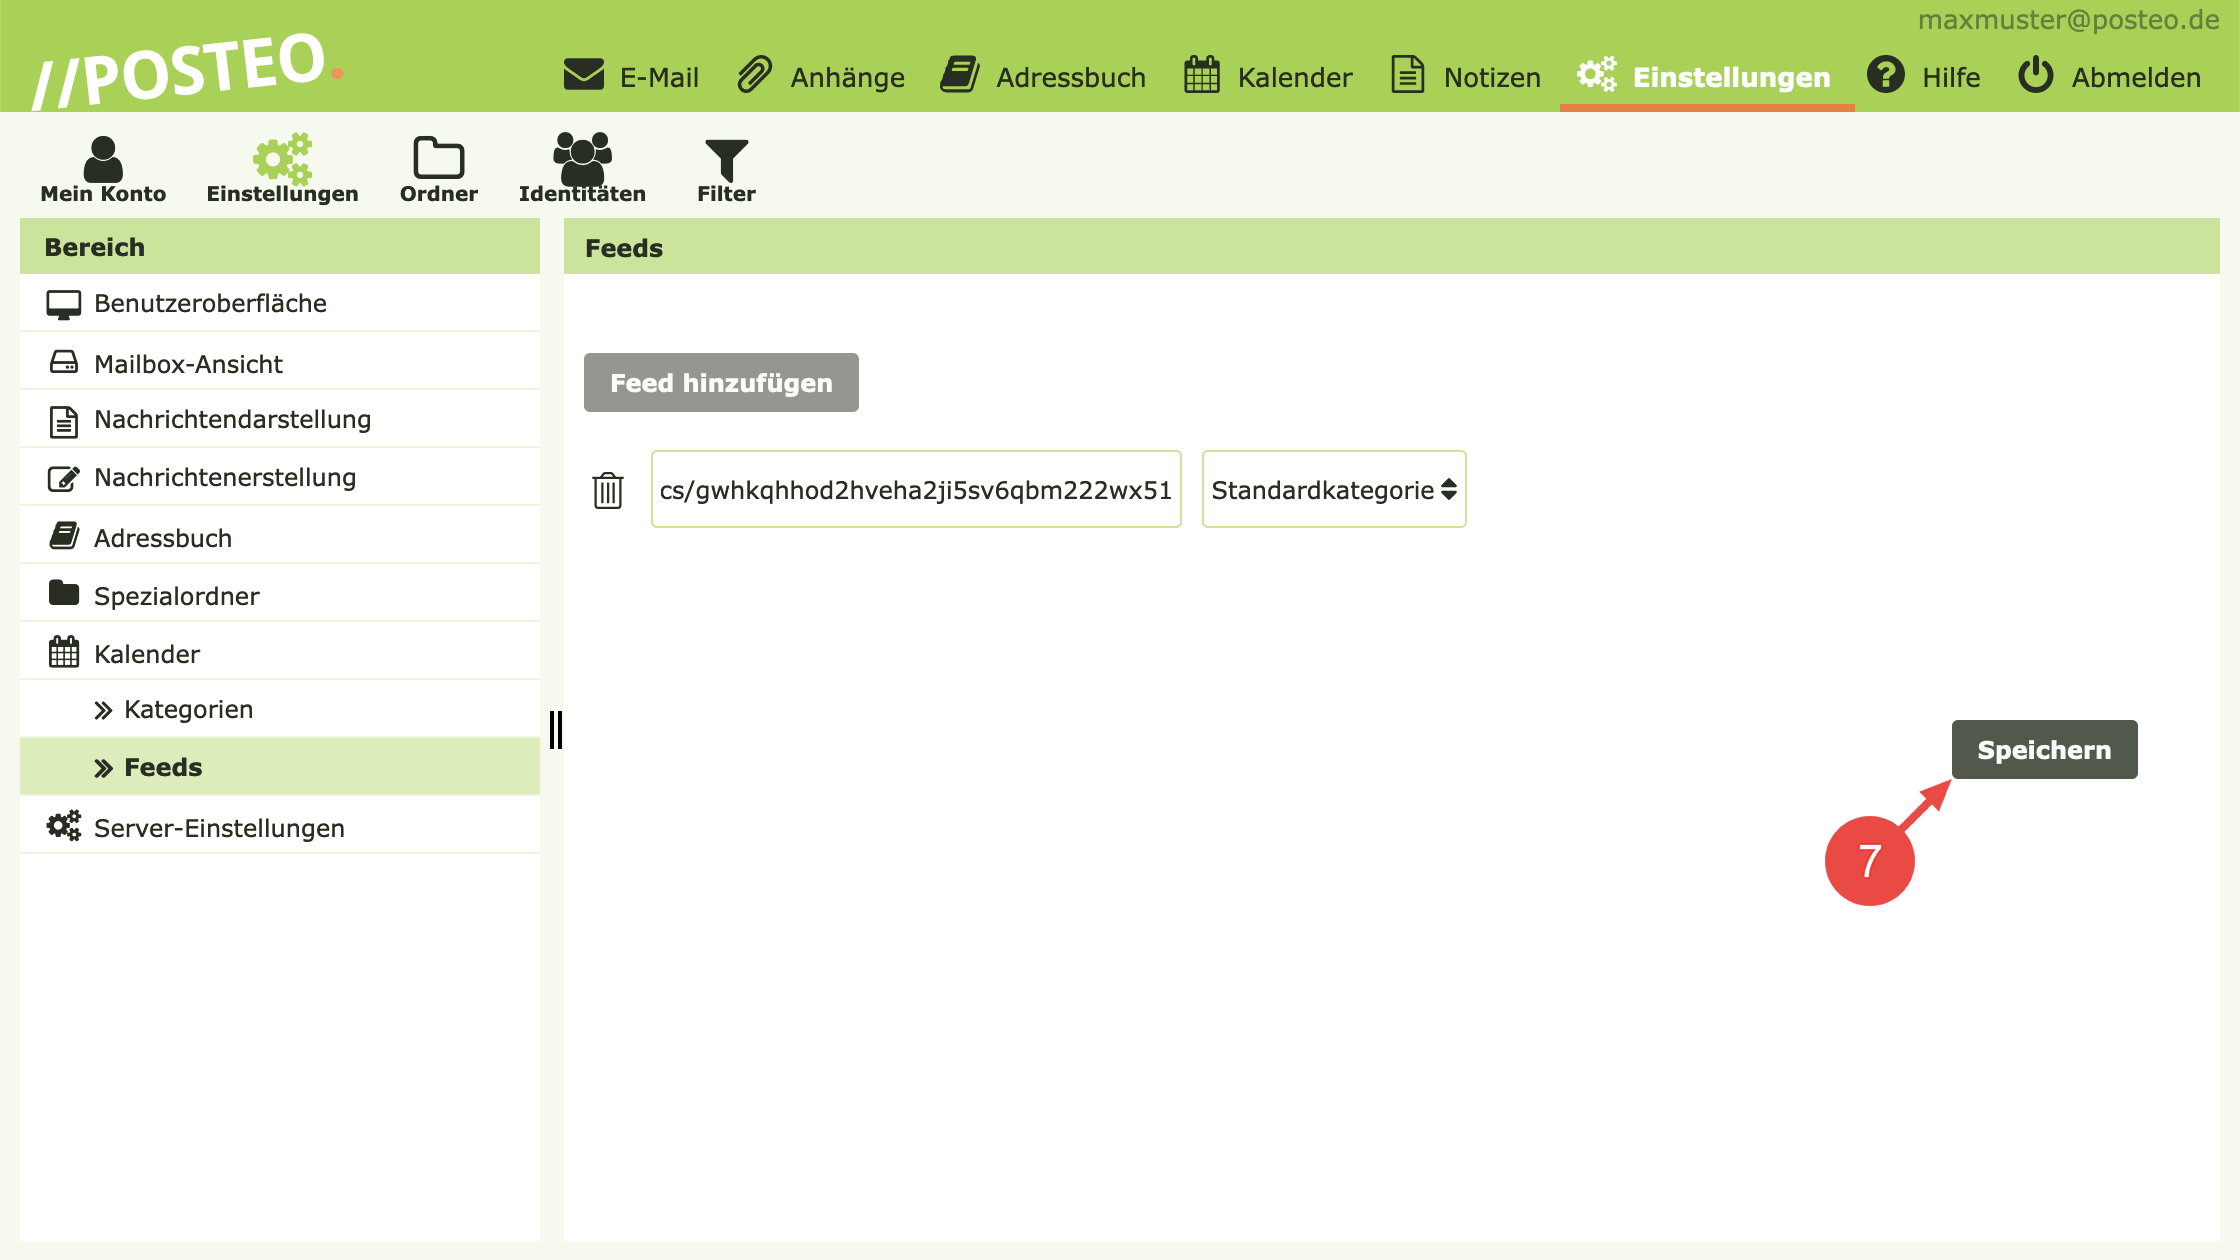Open the Standardkategorie dropdown
The width and height of the screenshot is (2240, 1260).
click(x=1333, y=490)
